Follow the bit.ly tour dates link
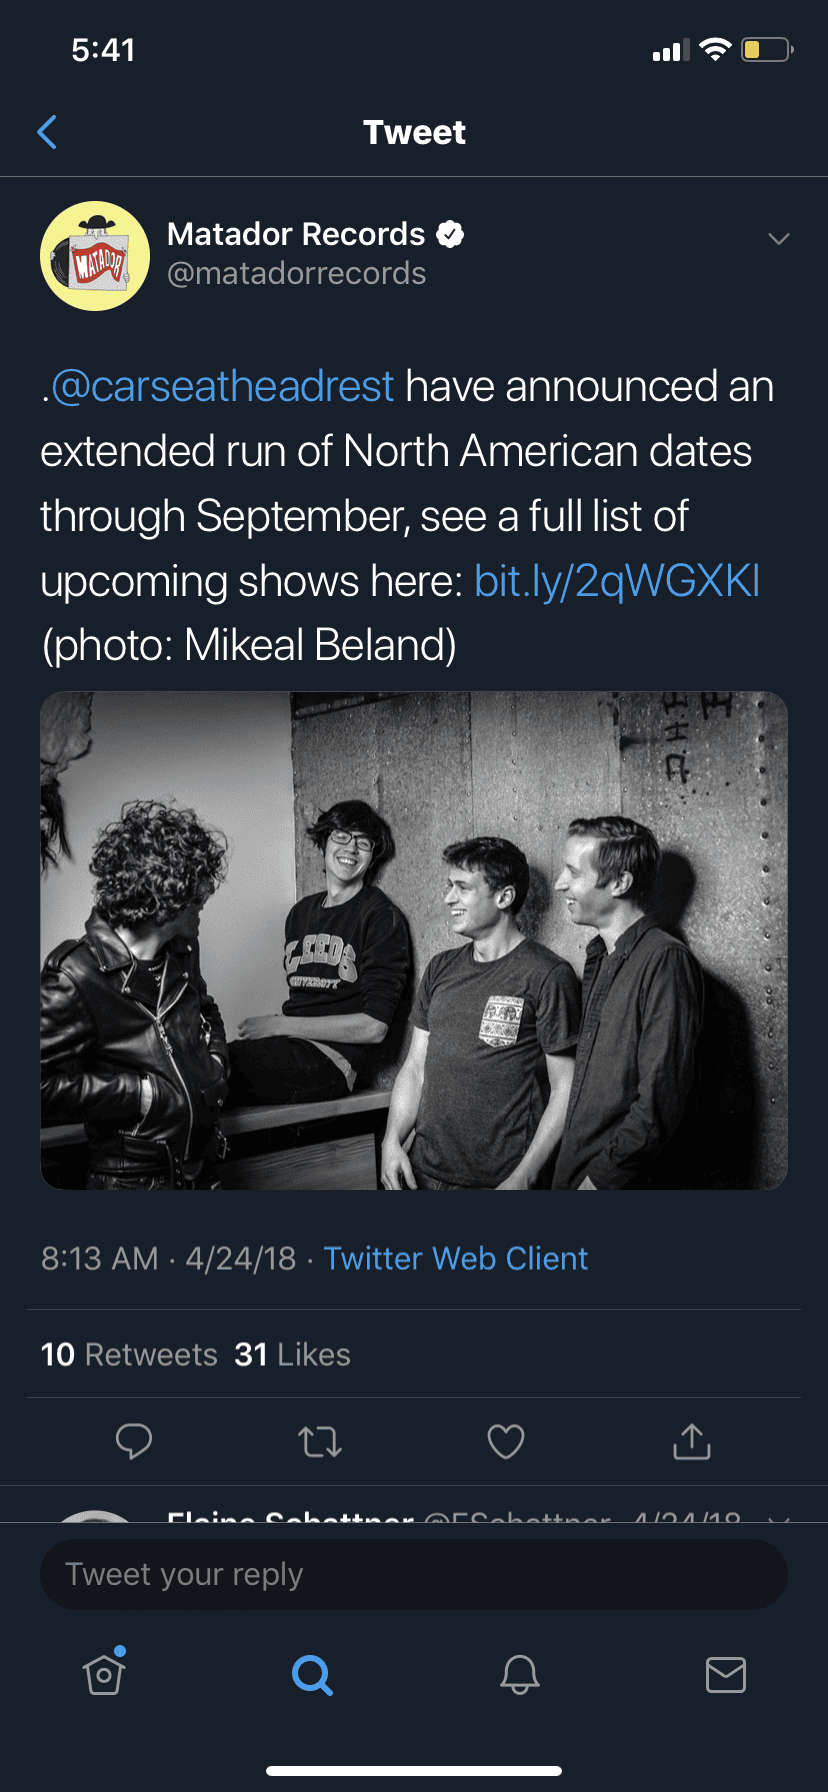Screen dimensions: 828x1792 617,580
